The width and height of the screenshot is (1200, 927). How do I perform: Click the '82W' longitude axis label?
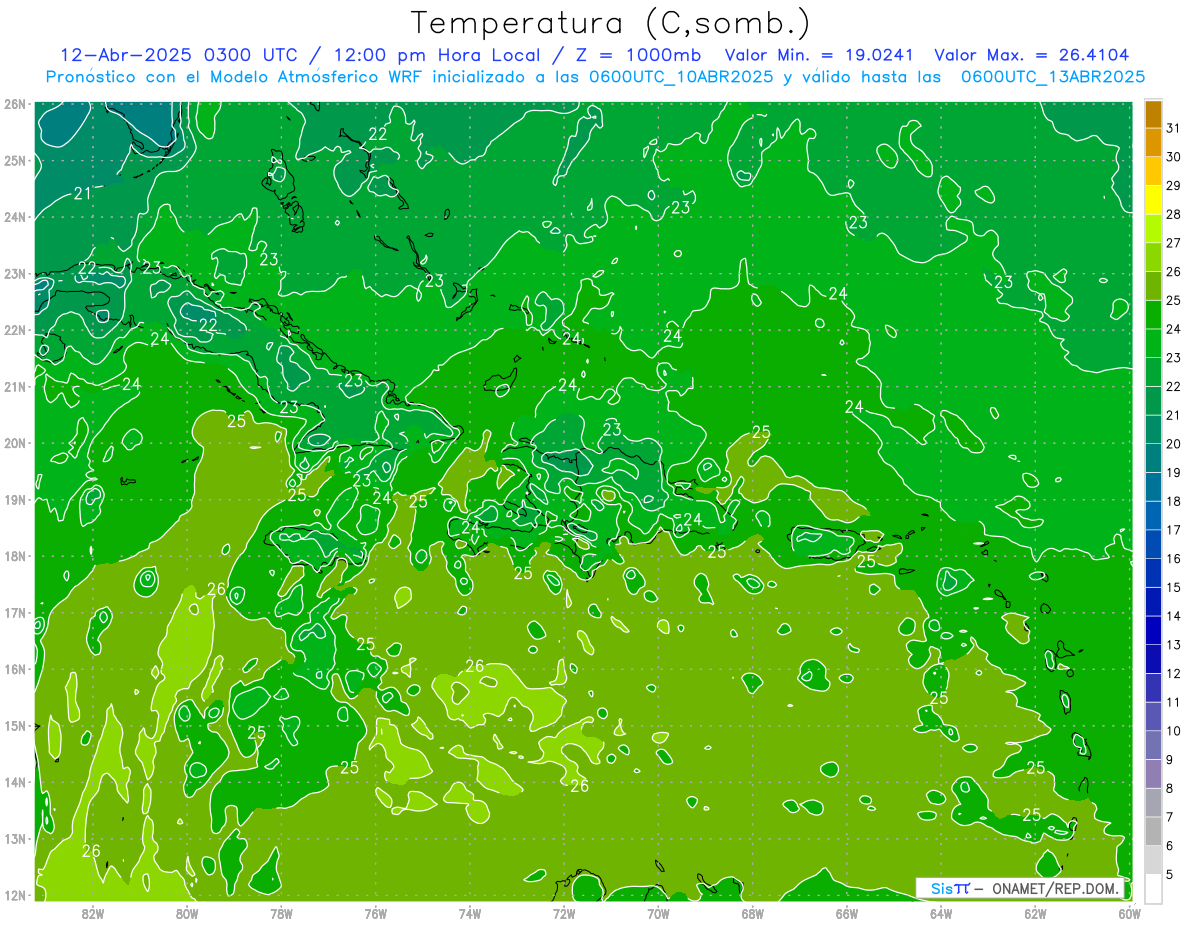click(x=93, y=914)
